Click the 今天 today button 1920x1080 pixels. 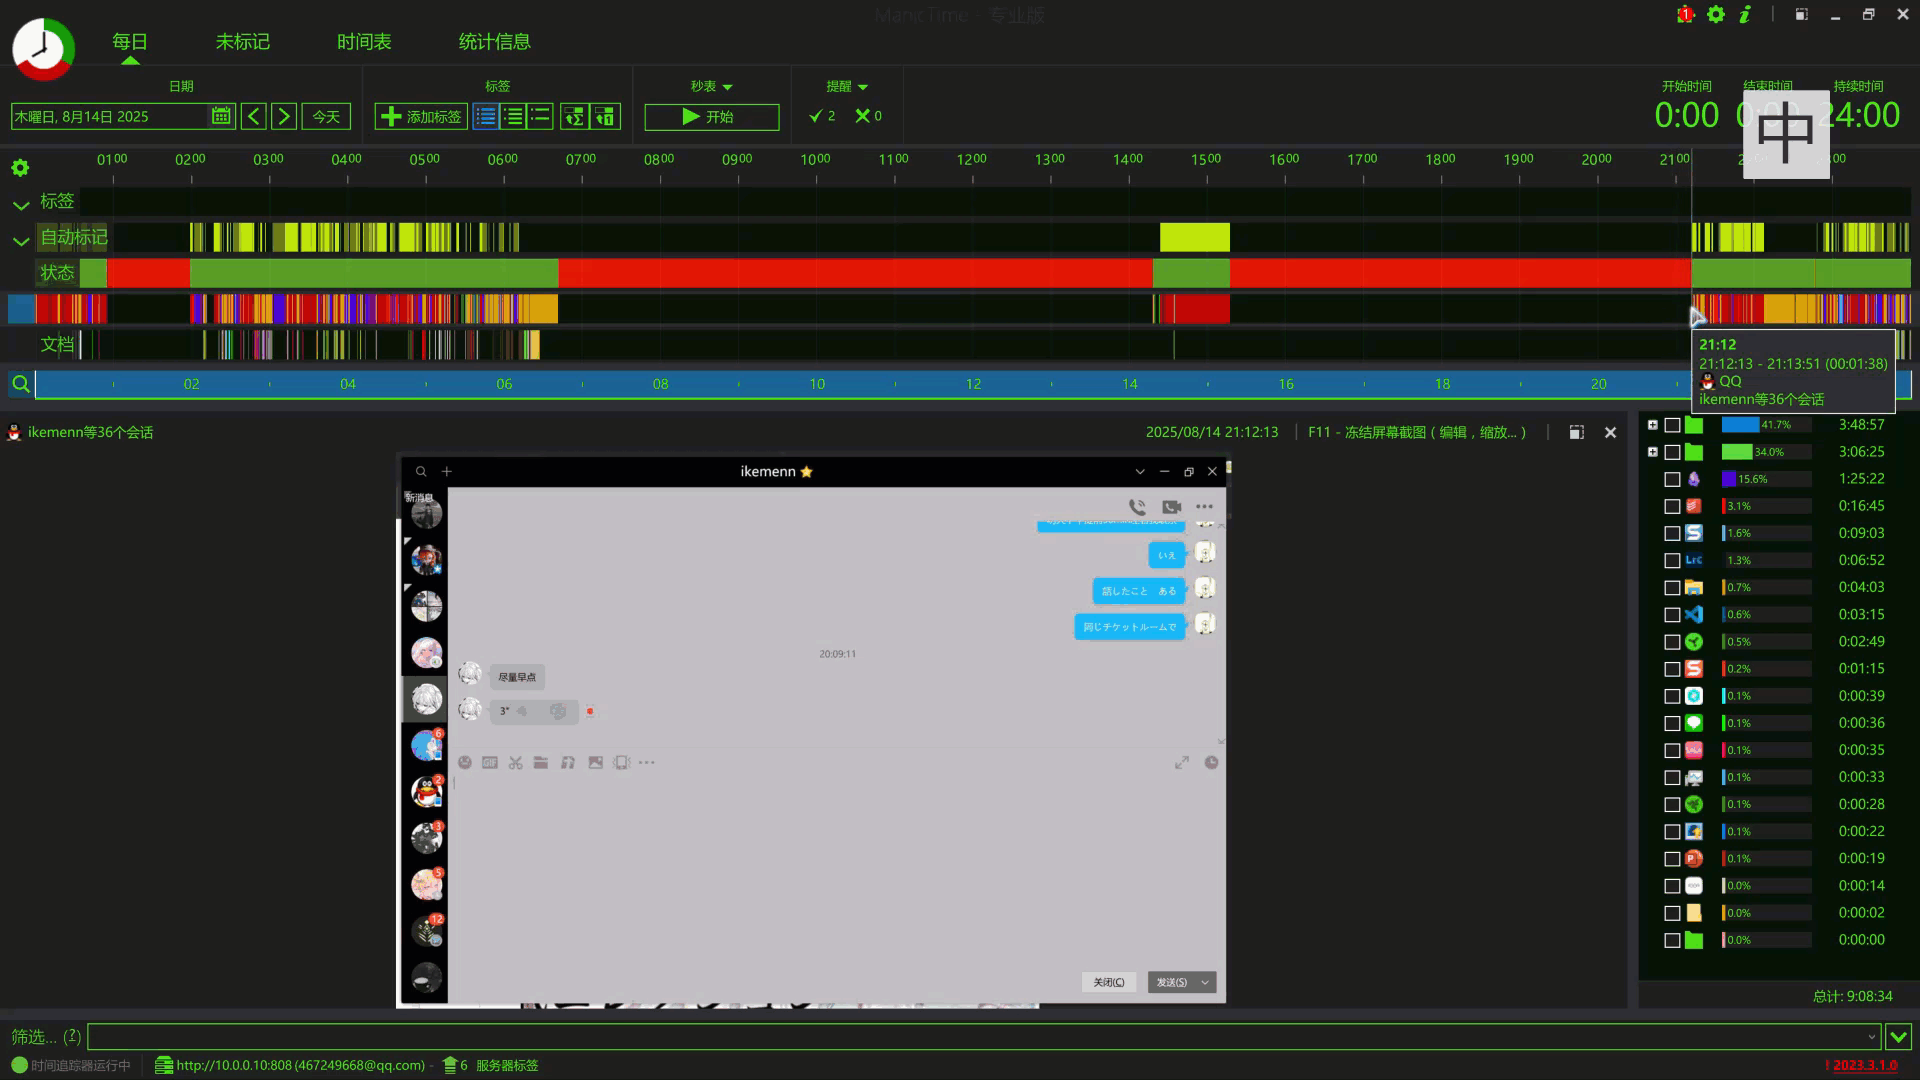point(326,116)
